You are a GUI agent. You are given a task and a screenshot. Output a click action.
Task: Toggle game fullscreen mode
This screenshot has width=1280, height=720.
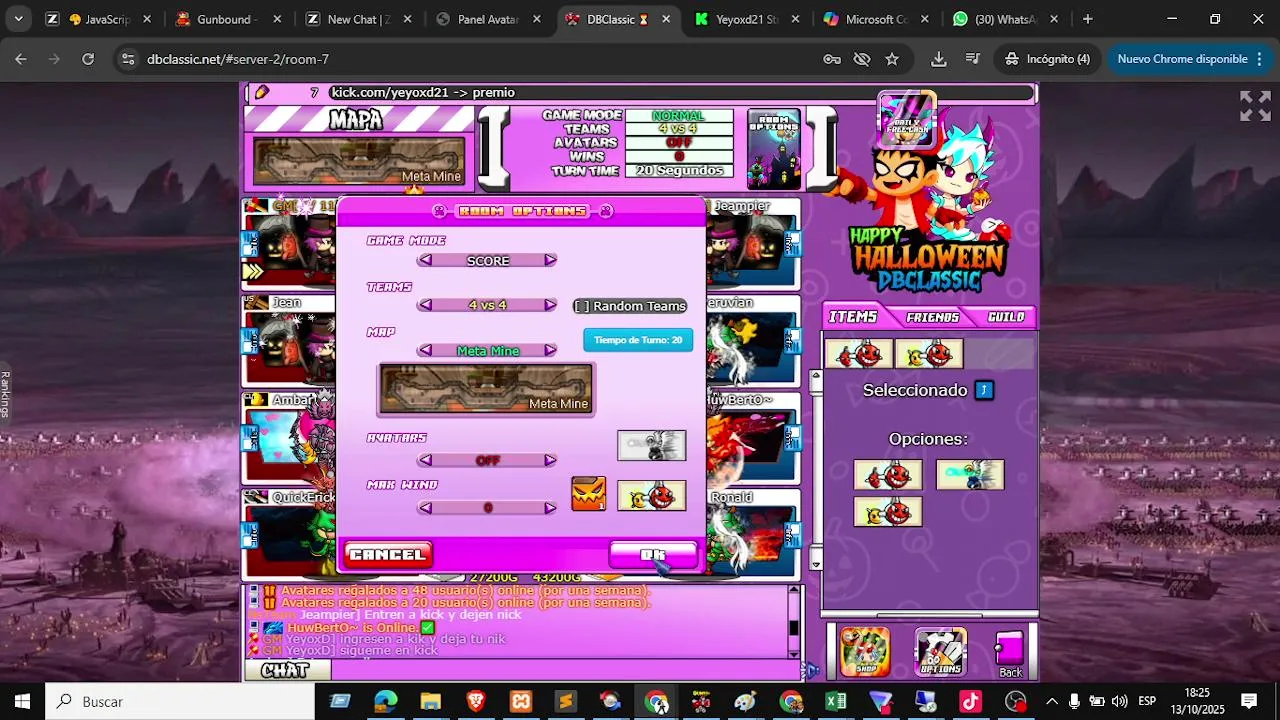tap(1255, 106)
